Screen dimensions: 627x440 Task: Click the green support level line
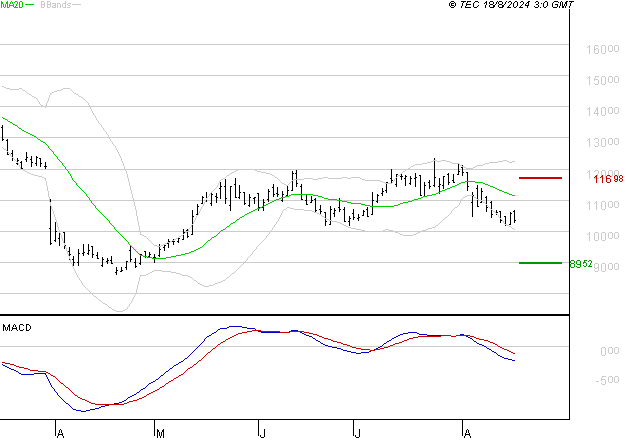click(540, 263)
